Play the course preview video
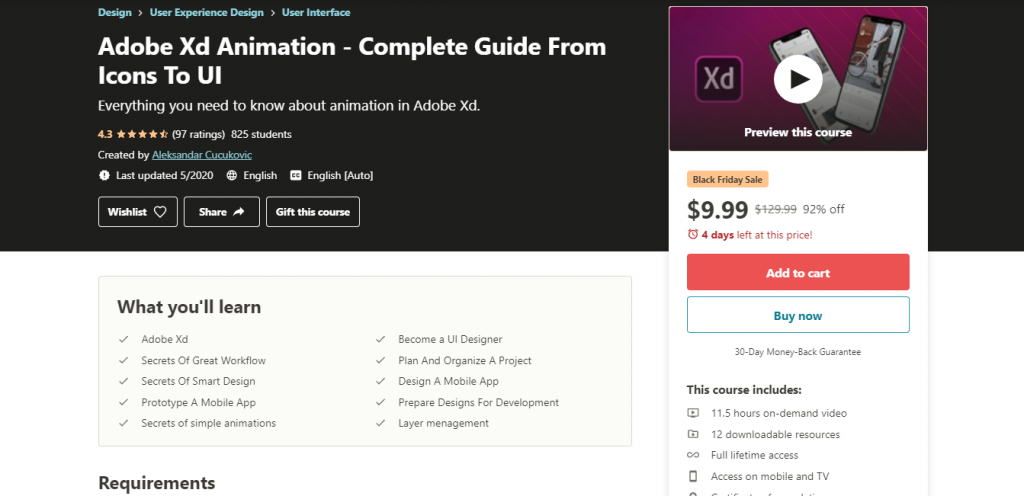Screen dimensions: 1024x496 click(x=797, y=79)
